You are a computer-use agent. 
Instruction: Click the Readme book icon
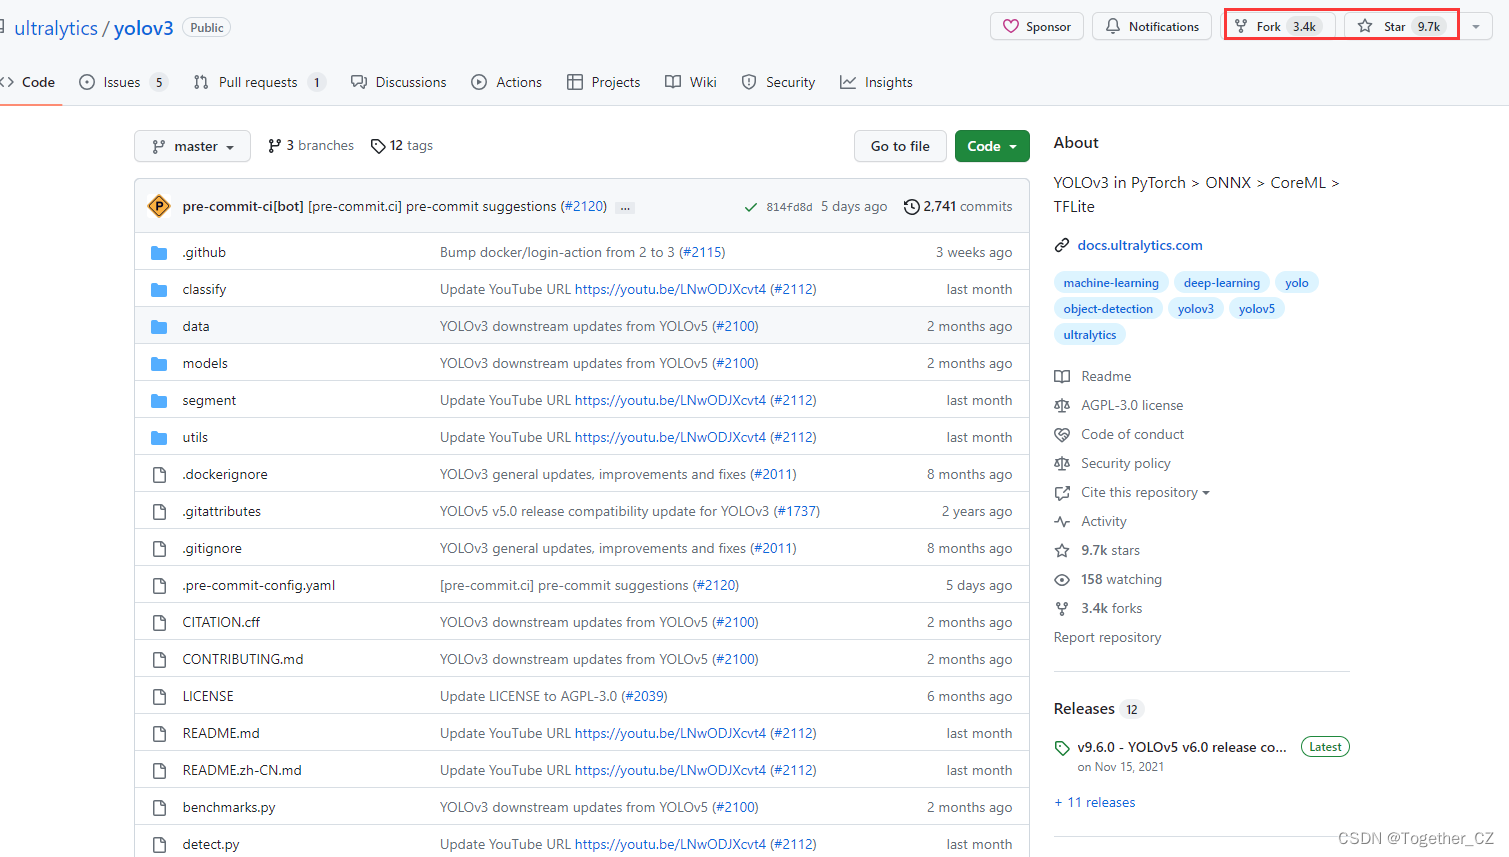click(x=1062, y=377)
